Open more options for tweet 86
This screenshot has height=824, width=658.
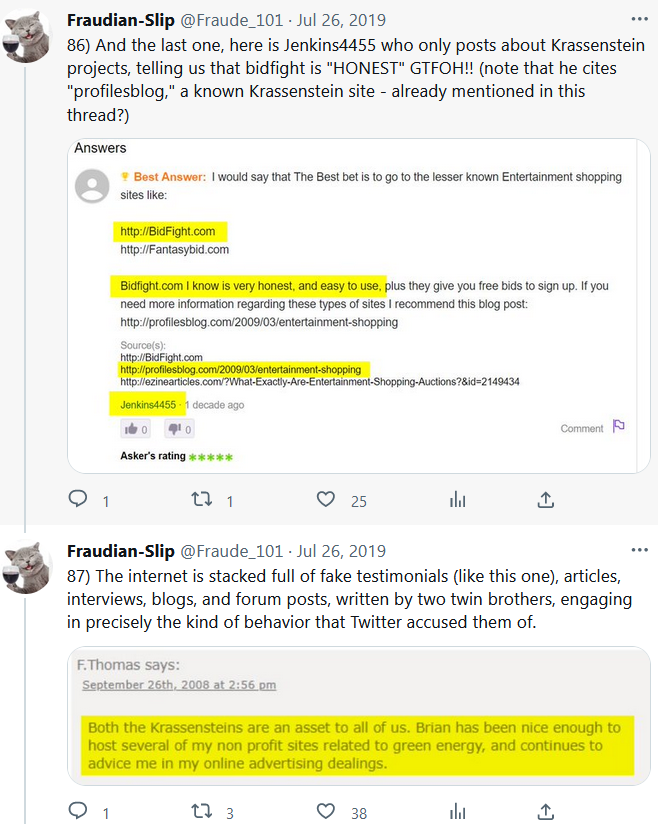coord(639,20)
